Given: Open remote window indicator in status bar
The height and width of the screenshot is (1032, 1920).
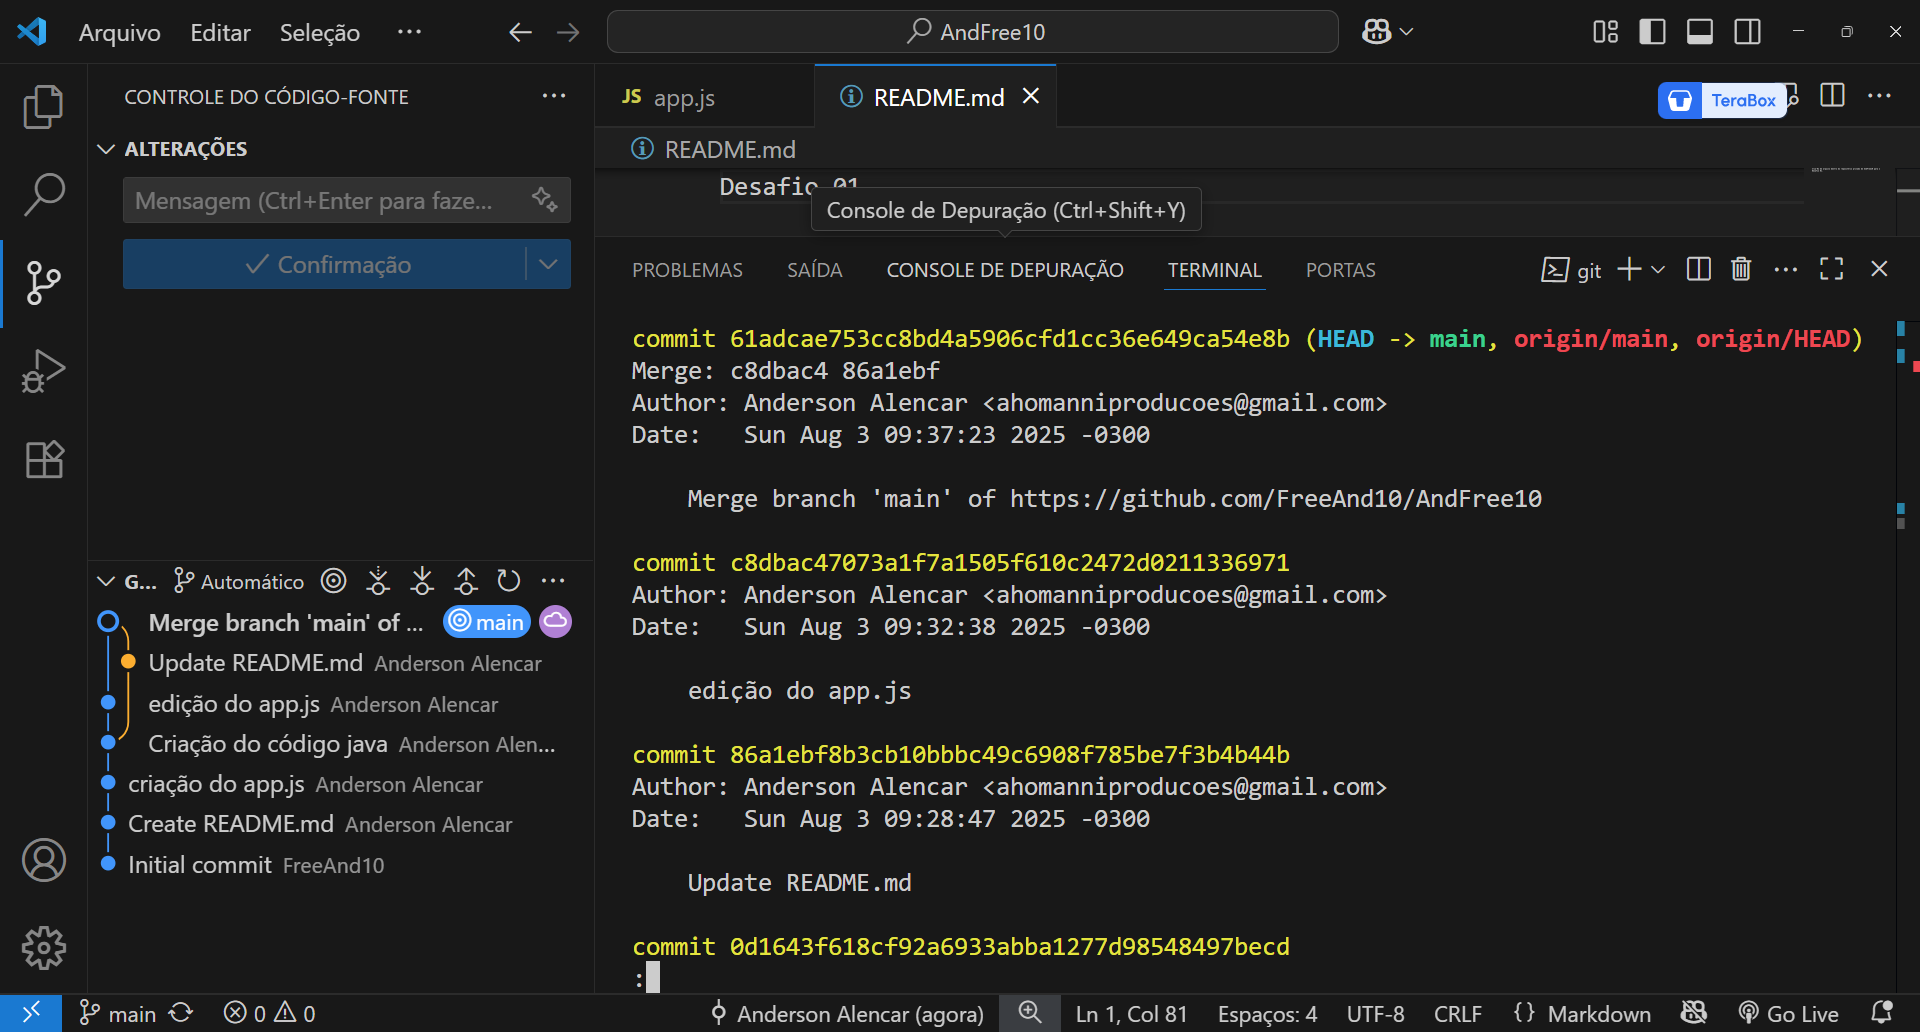Looking at the screenshot, I should tap(31, 1013).
